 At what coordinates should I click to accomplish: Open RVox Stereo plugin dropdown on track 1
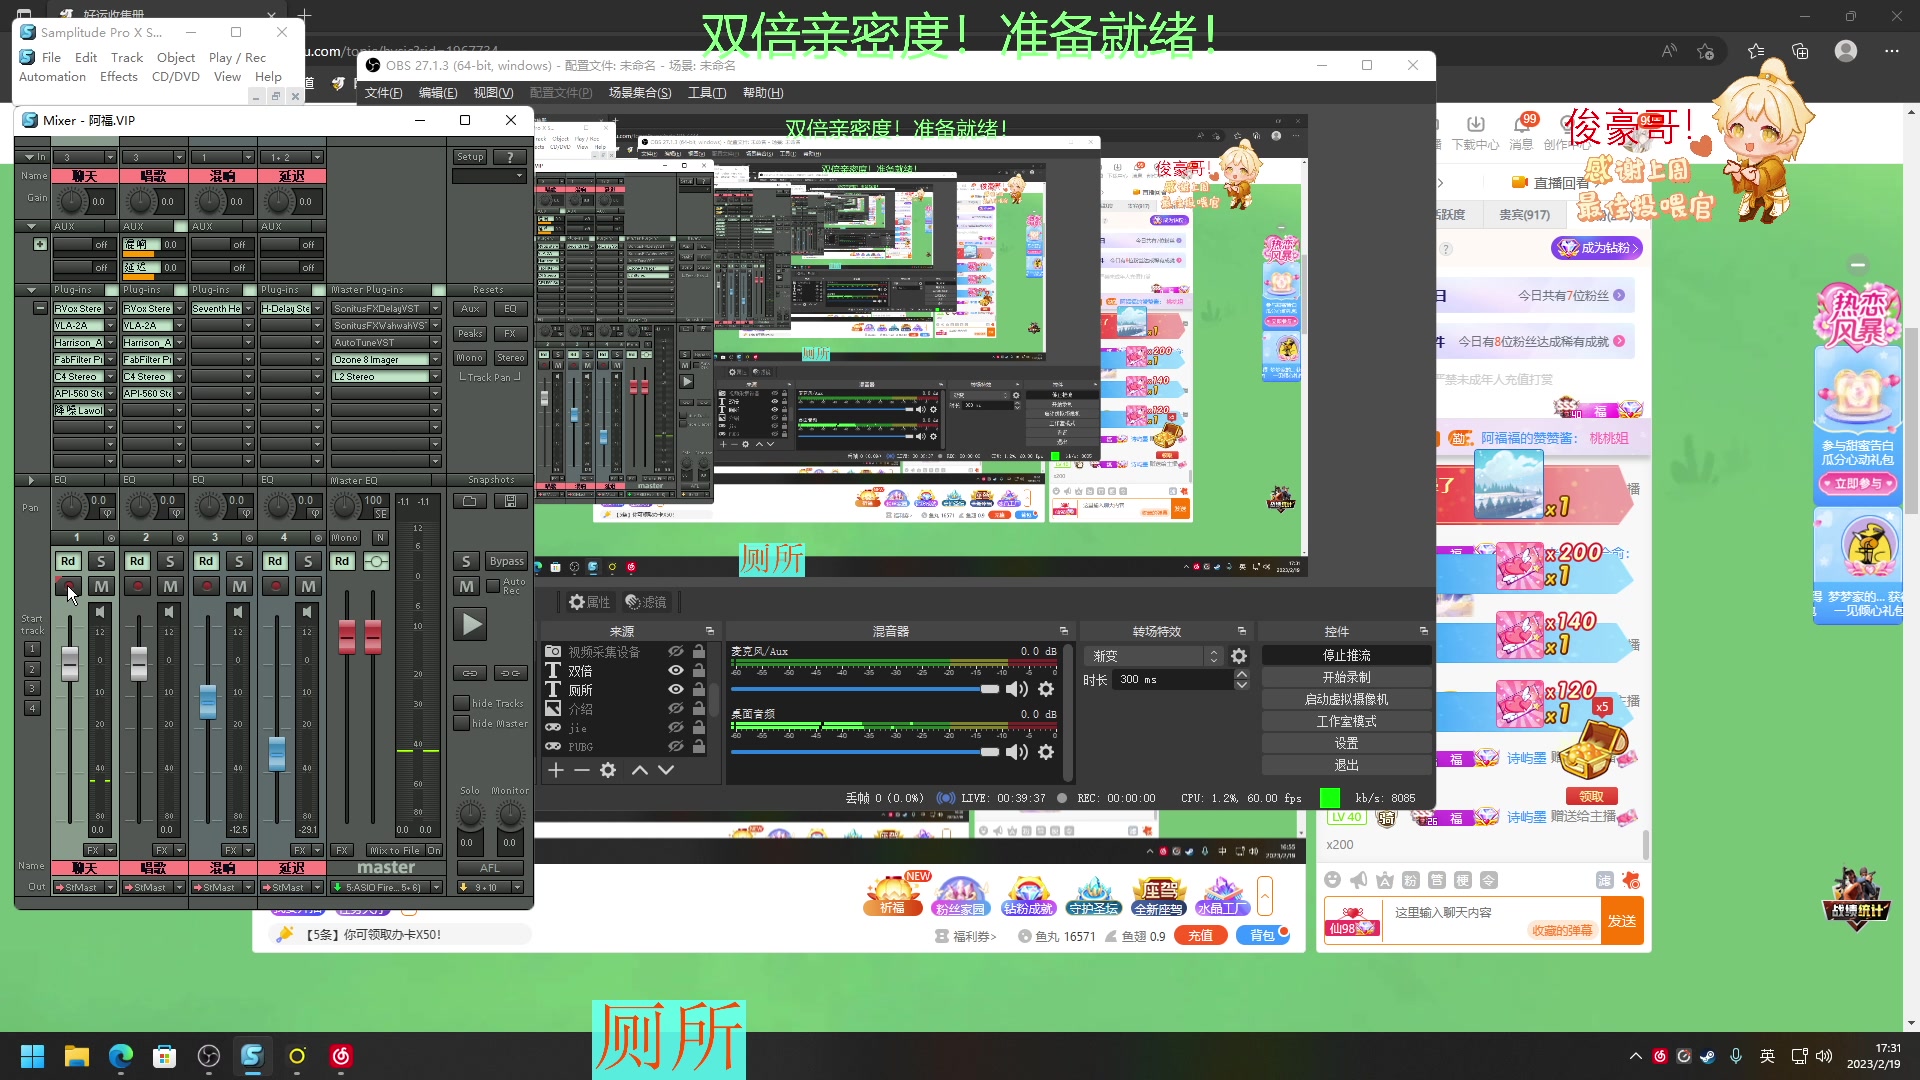111,309
